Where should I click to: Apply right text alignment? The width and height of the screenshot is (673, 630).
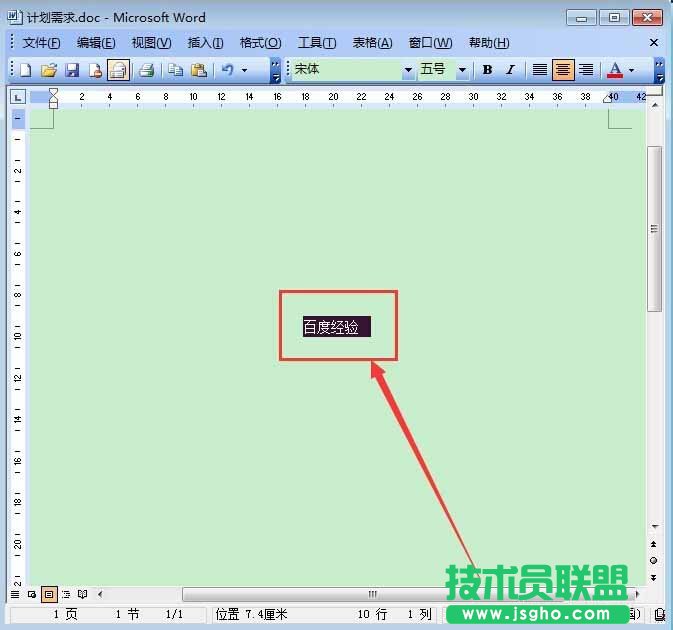[x=586, y=70]
